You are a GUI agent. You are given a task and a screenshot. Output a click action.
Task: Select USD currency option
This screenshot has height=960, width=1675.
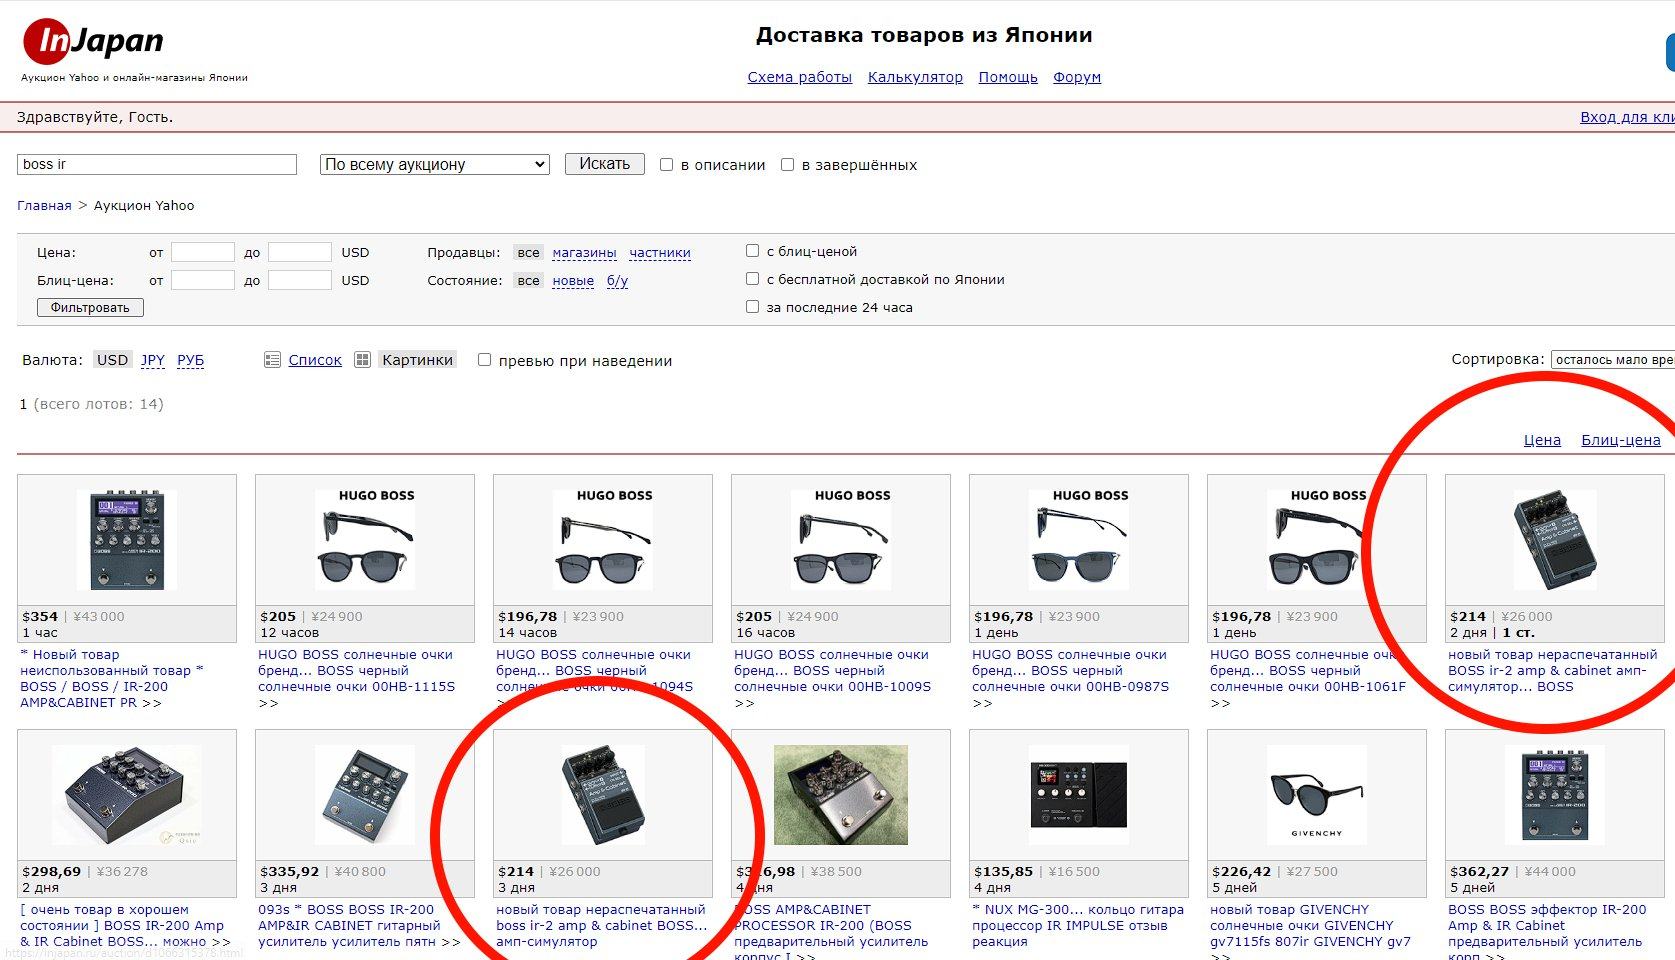(112, 360)
